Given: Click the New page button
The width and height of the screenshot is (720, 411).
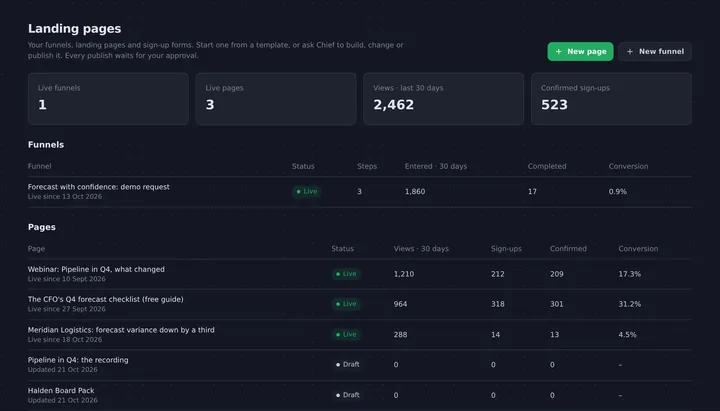Looking at the screenshot, I should (x=580, y=51).
